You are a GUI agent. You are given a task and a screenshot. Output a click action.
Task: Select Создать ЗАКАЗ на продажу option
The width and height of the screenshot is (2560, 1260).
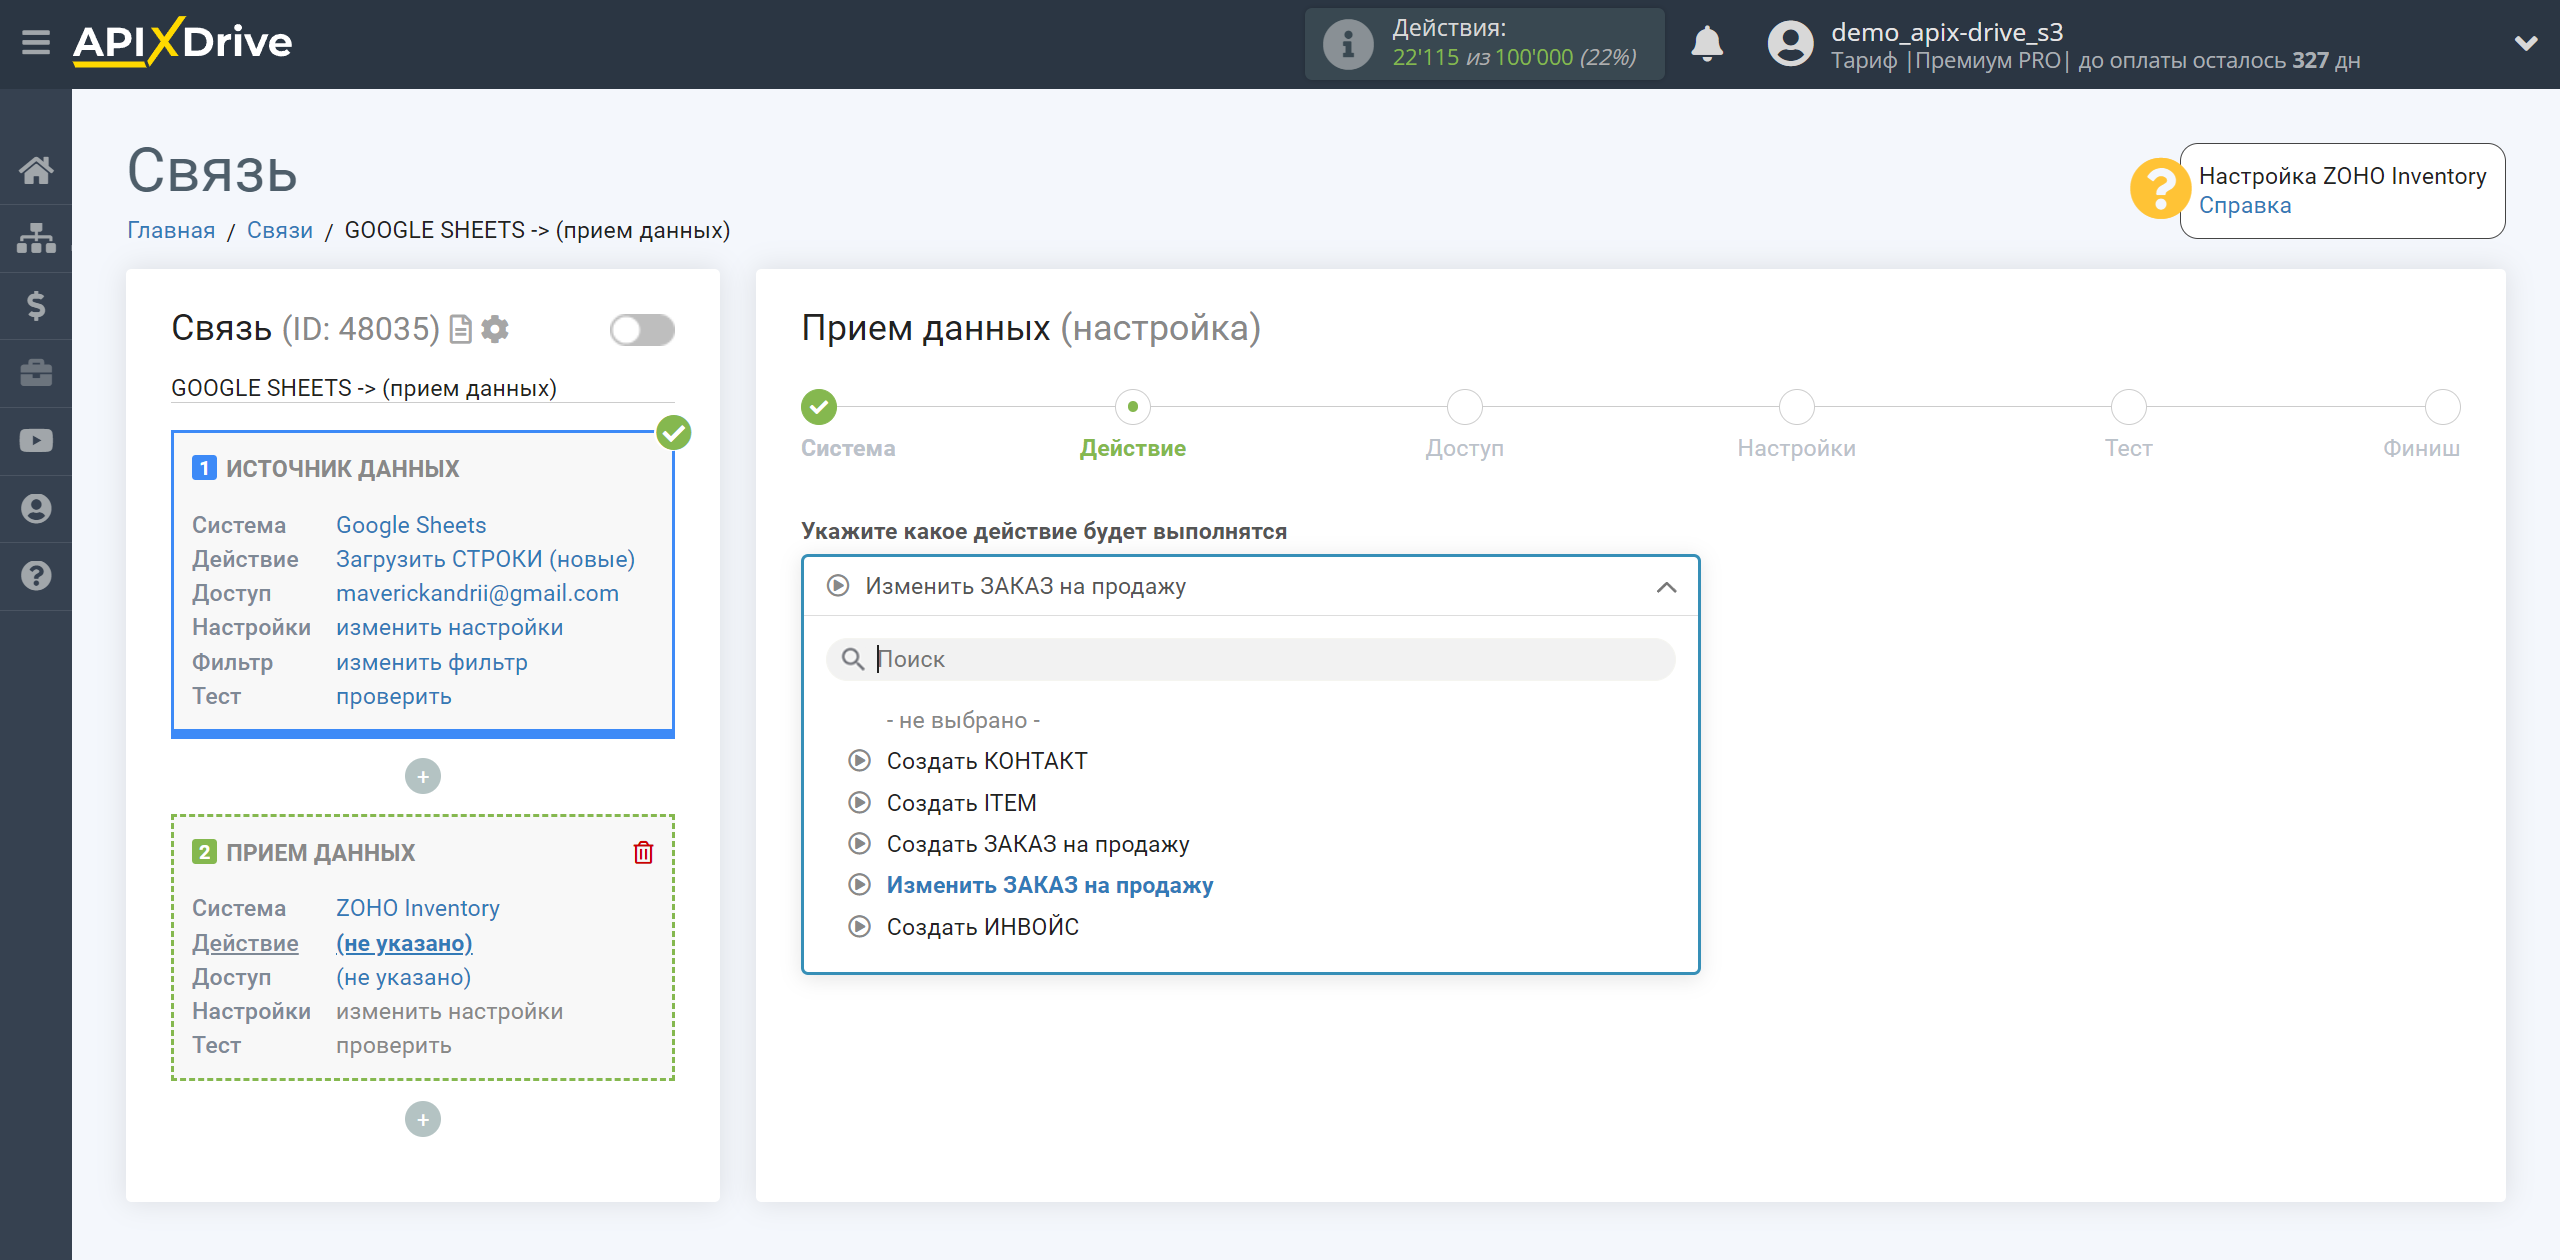pyautogui.click(x=1038, y=845)
